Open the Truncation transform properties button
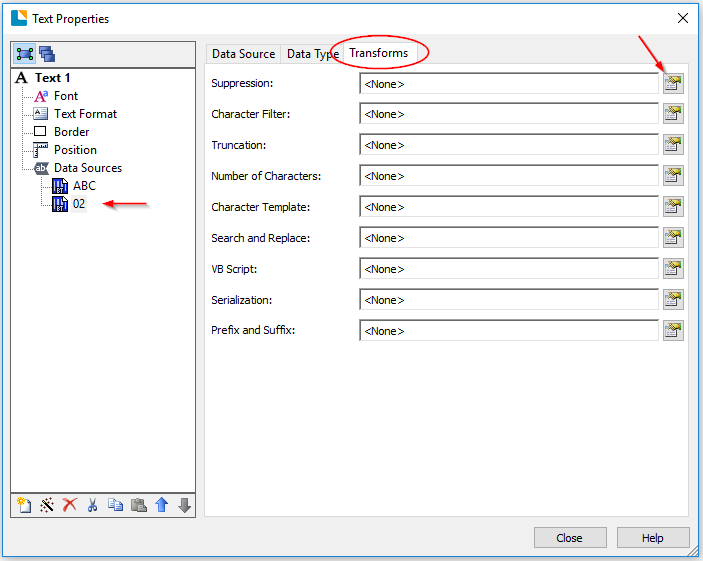The height and width of the screenshot is (561, 703). [673, 145]
